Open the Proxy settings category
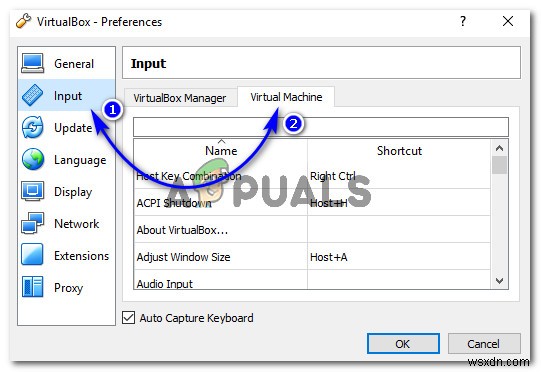This screenshot has width=541, height=372. [67, 287]
